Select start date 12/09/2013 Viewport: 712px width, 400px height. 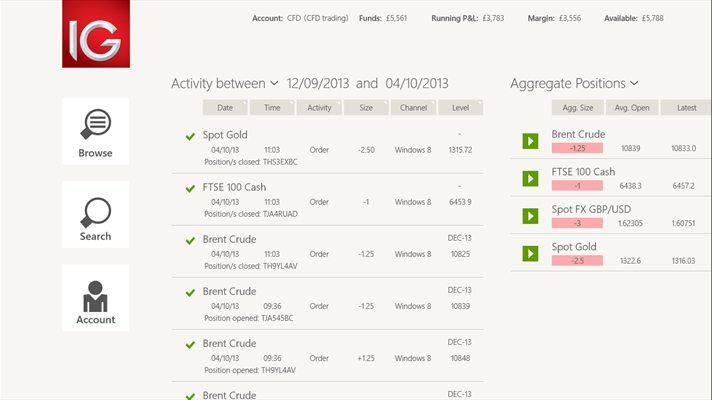point(318,83)
